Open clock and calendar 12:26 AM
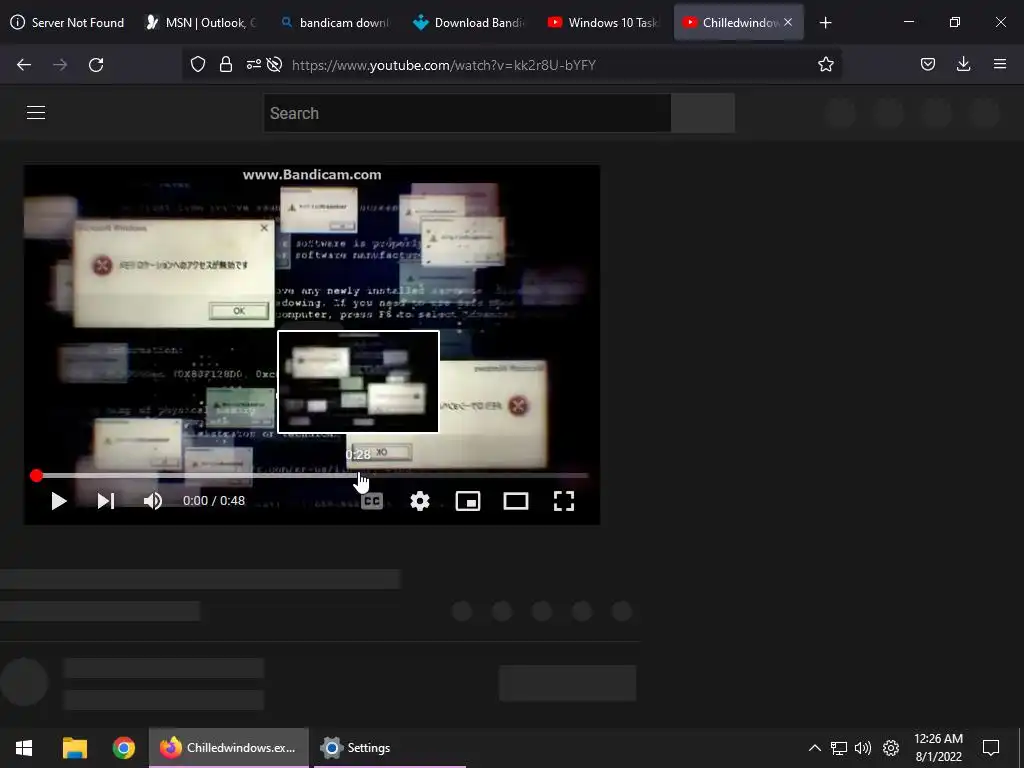Image resolution: width=1024 pixels, height=768 pixels. point(938,748)
